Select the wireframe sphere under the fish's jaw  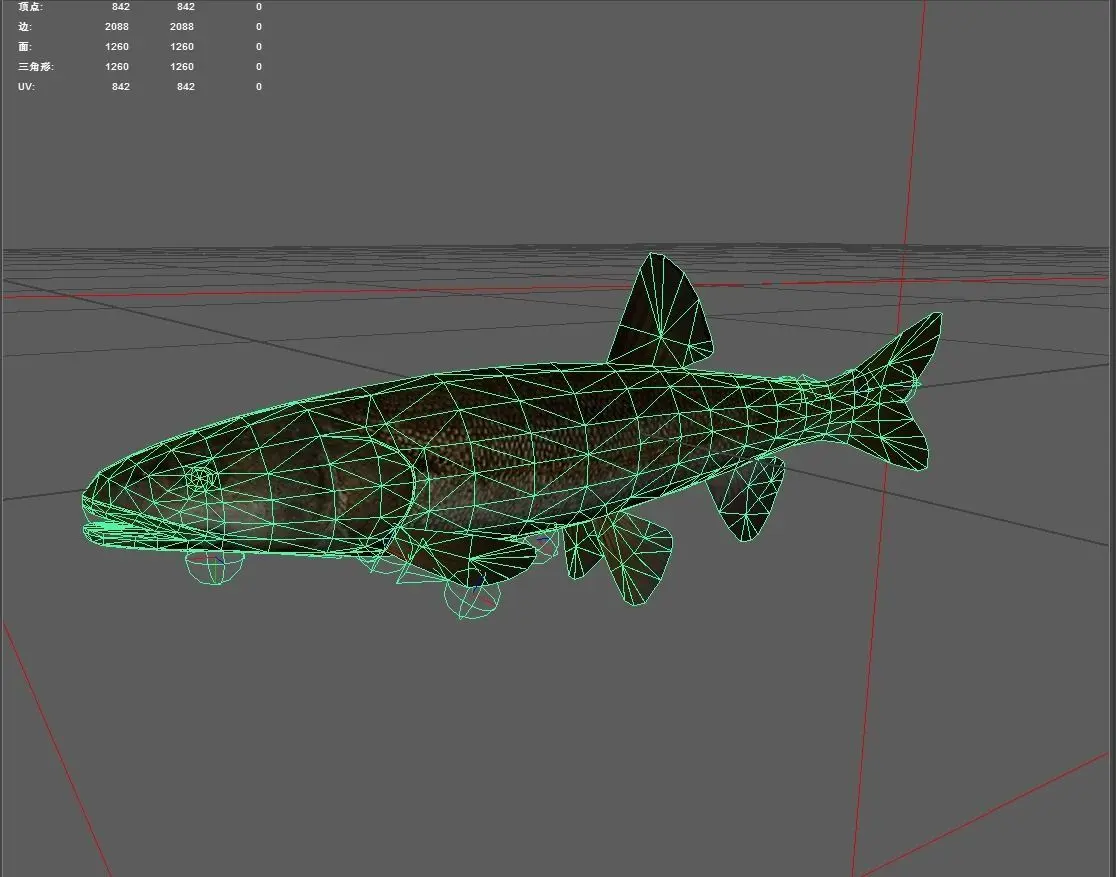tap(214, 567)
